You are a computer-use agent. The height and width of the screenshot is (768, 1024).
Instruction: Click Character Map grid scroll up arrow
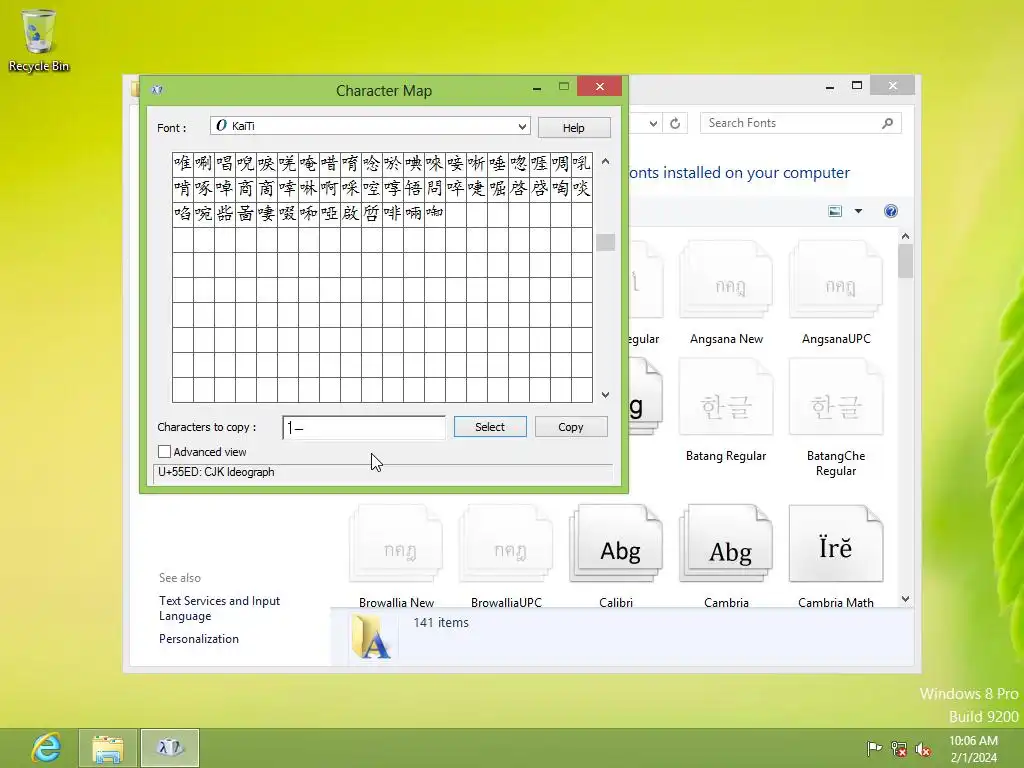(x=605, y=161)
